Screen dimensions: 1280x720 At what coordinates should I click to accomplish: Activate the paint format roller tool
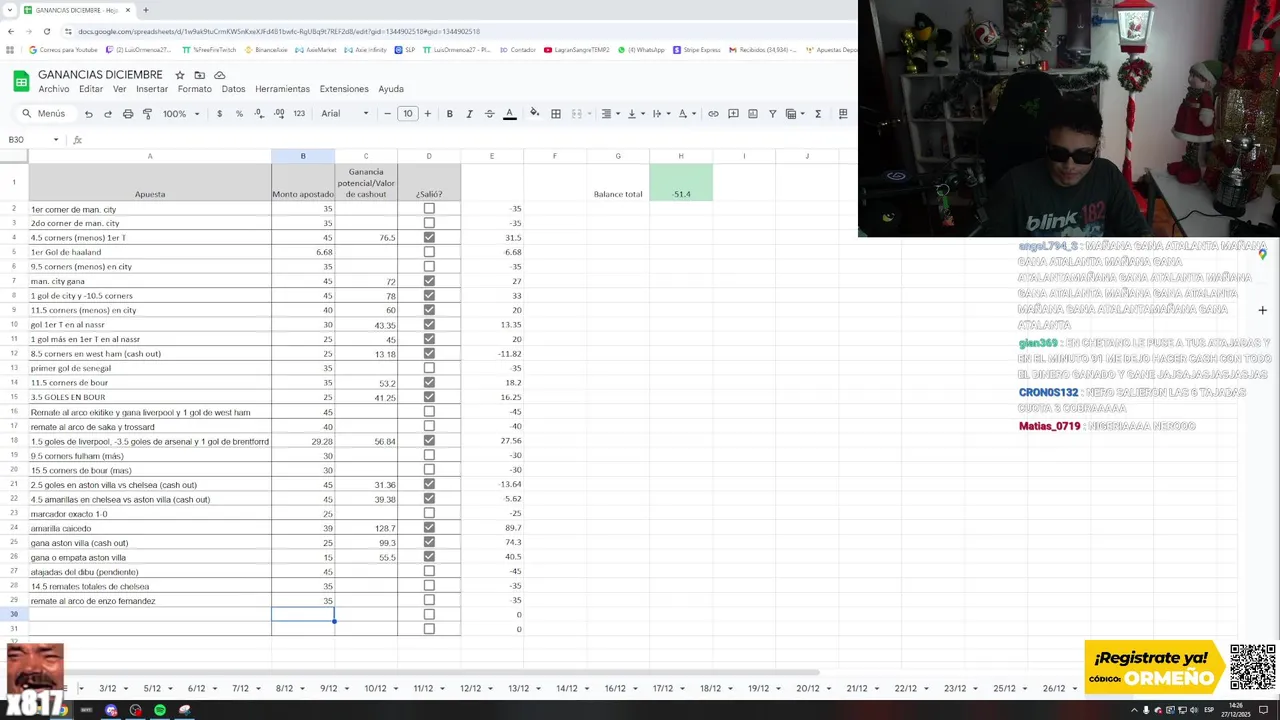click(x=147, y=114)
